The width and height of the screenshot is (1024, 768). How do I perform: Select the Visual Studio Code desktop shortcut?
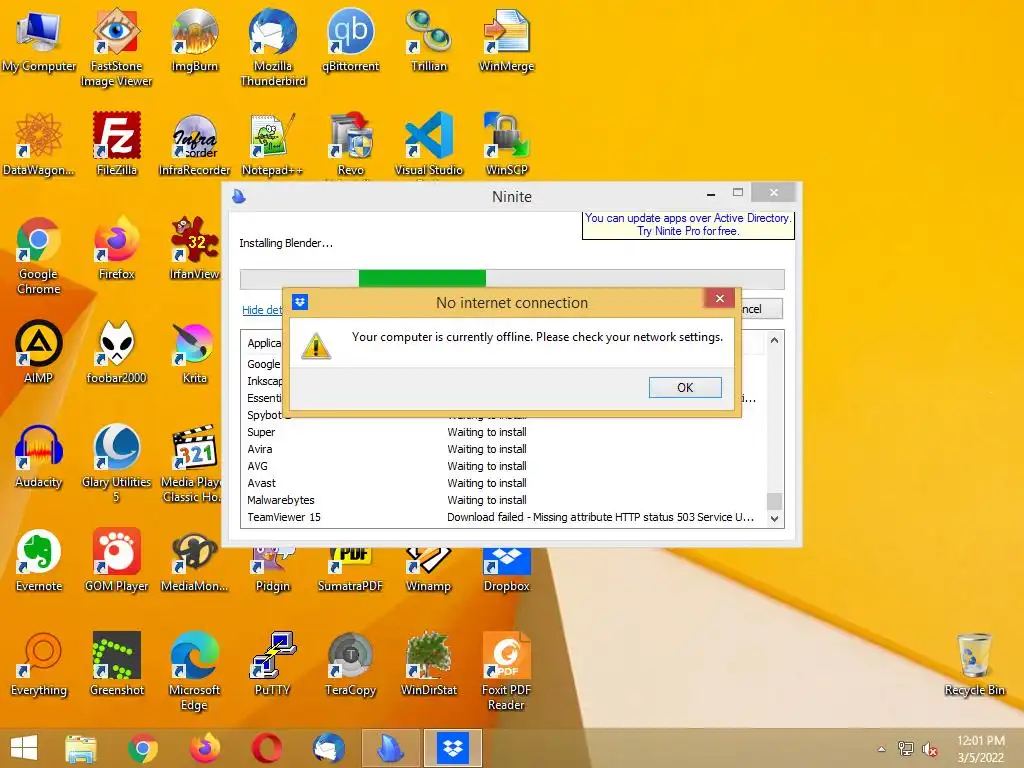428,144
